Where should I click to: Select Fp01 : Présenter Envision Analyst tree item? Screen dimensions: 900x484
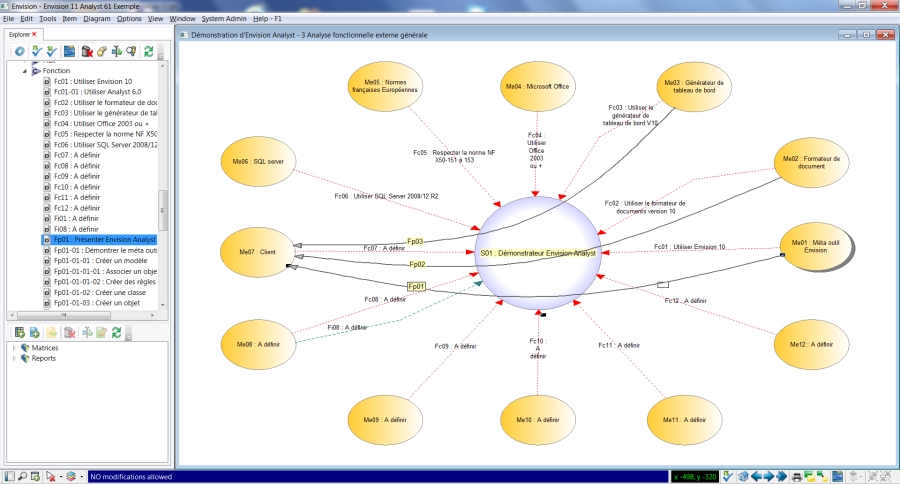coord(104,239)
